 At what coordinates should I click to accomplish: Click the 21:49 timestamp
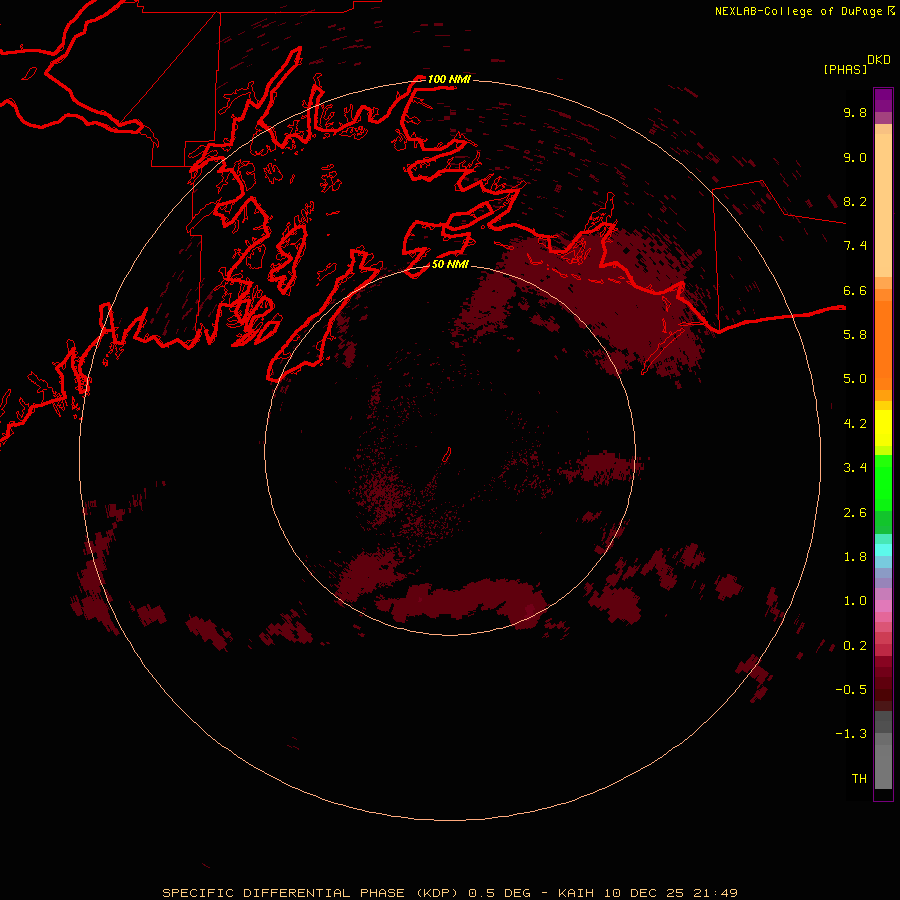pos(715,893)
